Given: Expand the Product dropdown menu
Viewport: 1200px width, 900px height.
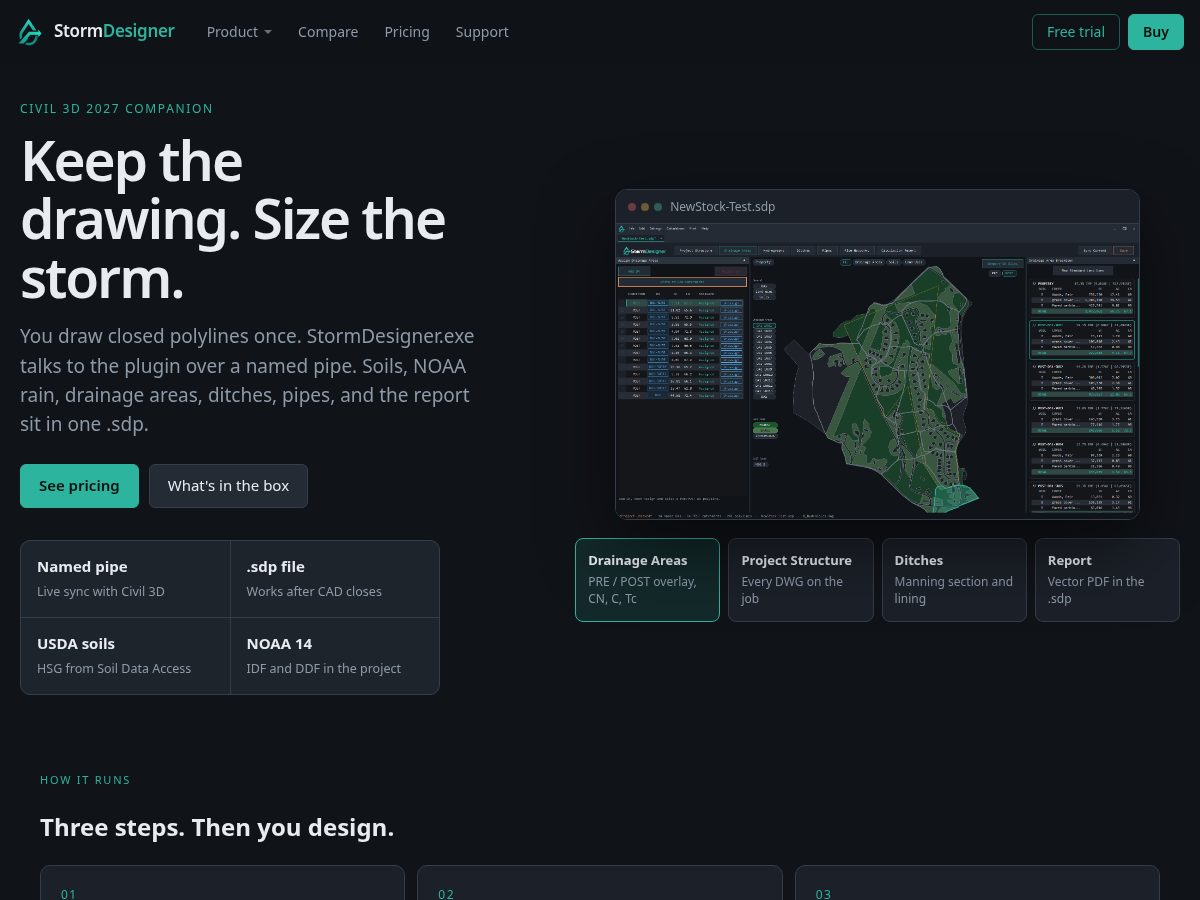Looking at the screenshot, I should 239,32.
